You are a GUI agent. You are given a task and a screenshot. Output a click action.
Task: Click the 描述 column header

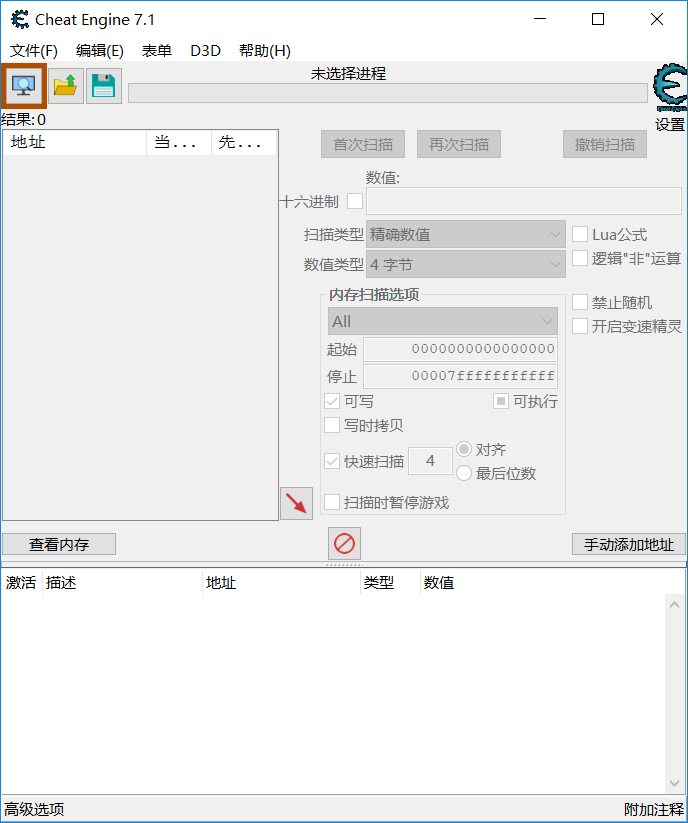click(122, 583)
